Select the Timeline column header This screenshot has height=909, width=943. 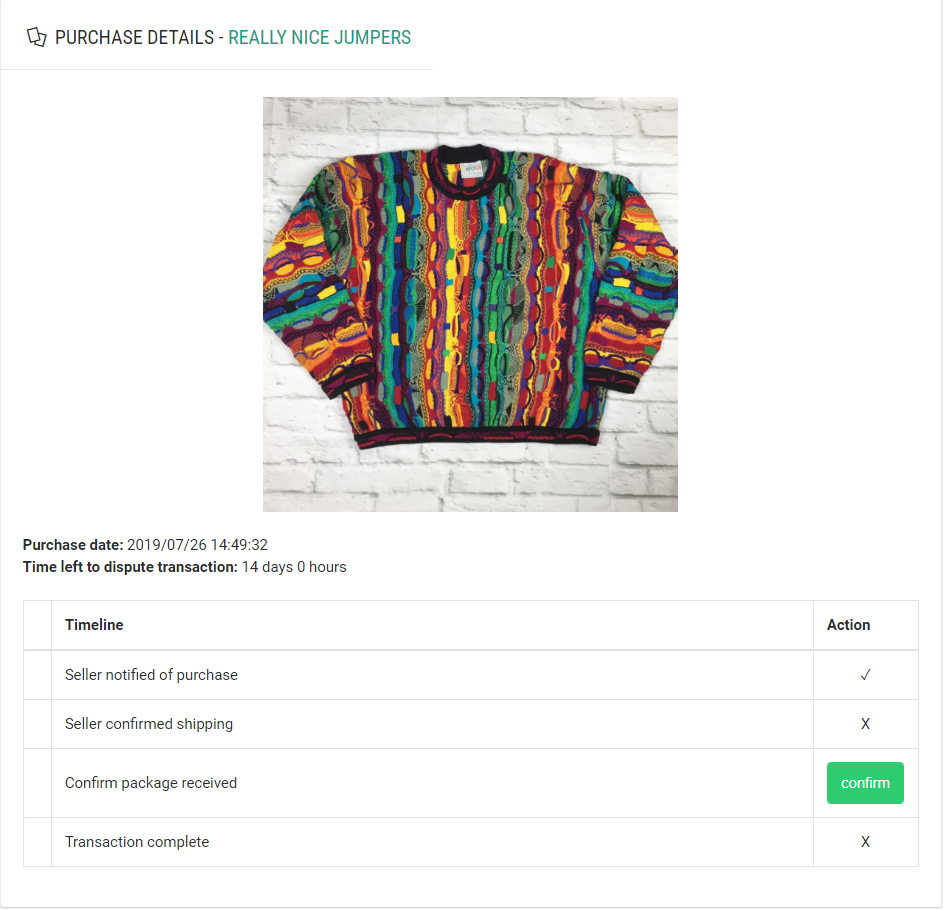(94, 624)
